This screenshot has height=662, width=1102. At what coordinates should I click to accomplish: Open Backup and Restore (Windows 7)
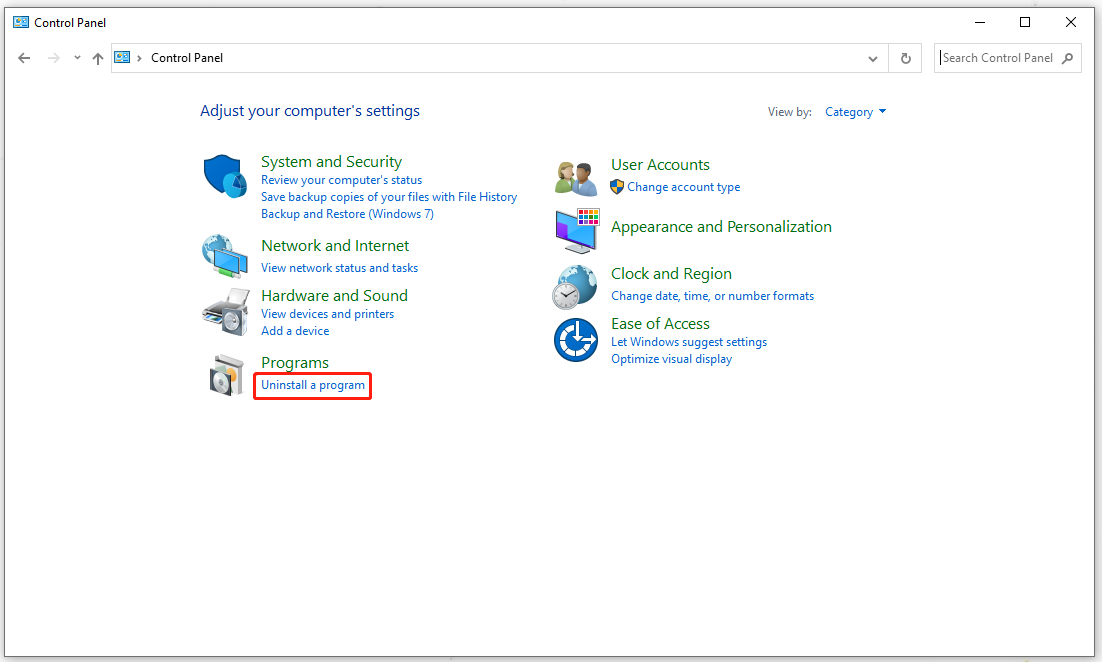click(347, 214)
